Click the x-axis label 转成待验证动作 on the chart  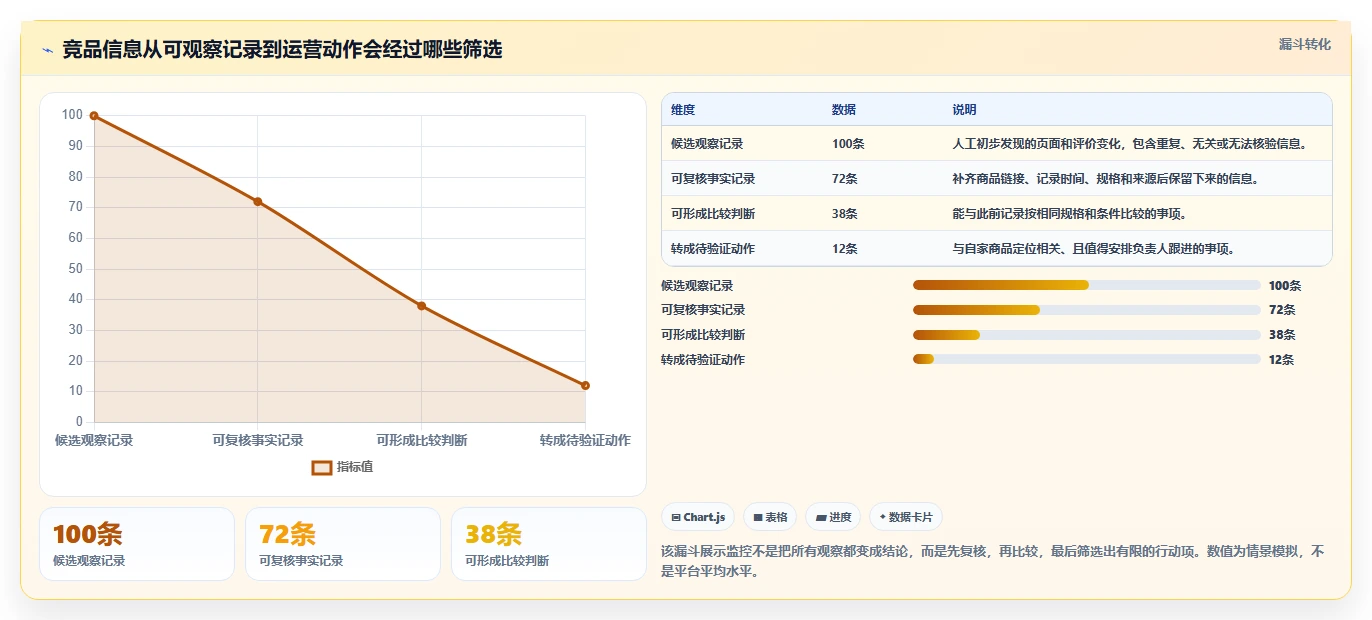point(585,440)
